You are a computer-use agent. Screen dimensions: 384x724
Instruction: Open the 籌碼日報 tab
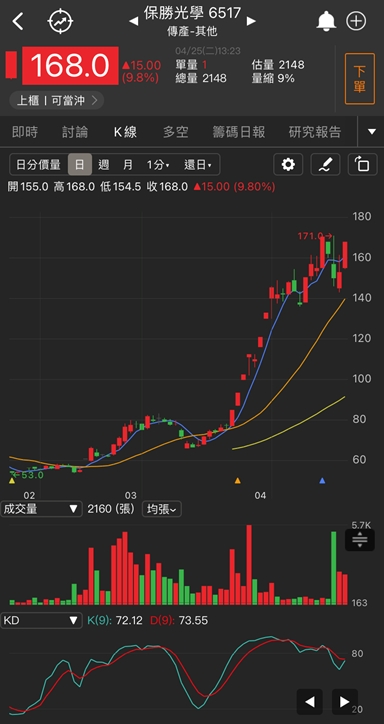pos(239,132)
